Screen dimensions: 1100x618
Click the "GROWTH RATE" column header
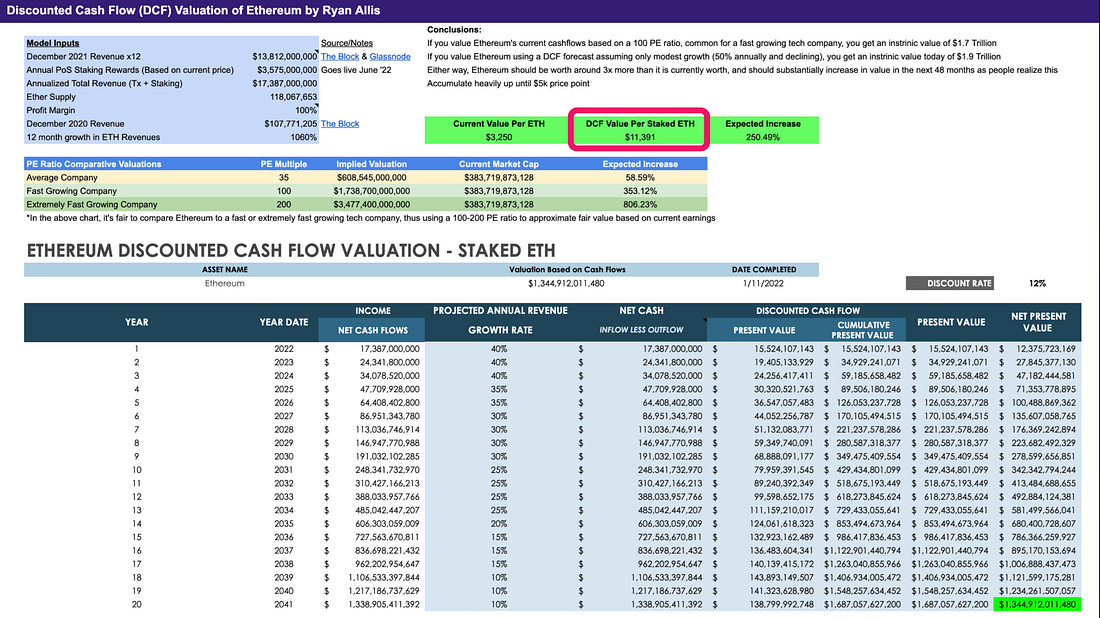point(500,330)
